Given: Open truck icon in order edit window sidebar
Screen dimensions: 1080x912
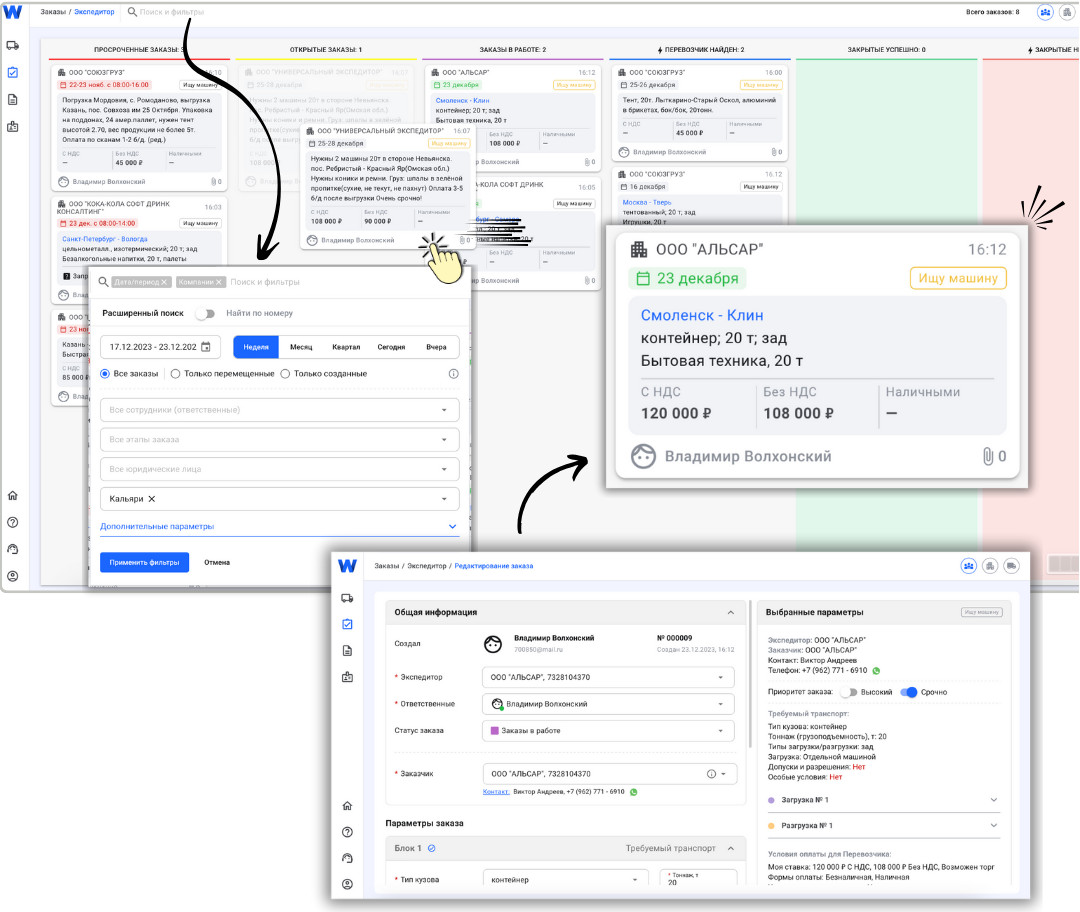Looking at the screenshot, I should [347, 598].
